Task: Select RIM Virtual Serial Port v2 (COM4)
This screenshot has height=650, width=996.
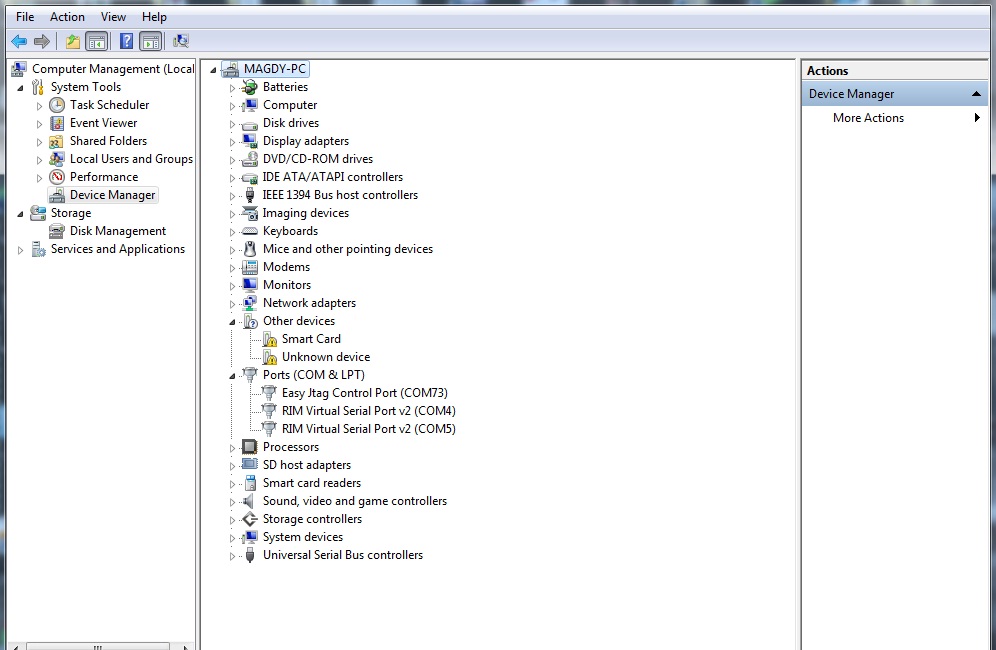Action: click(x=368, y=411)
